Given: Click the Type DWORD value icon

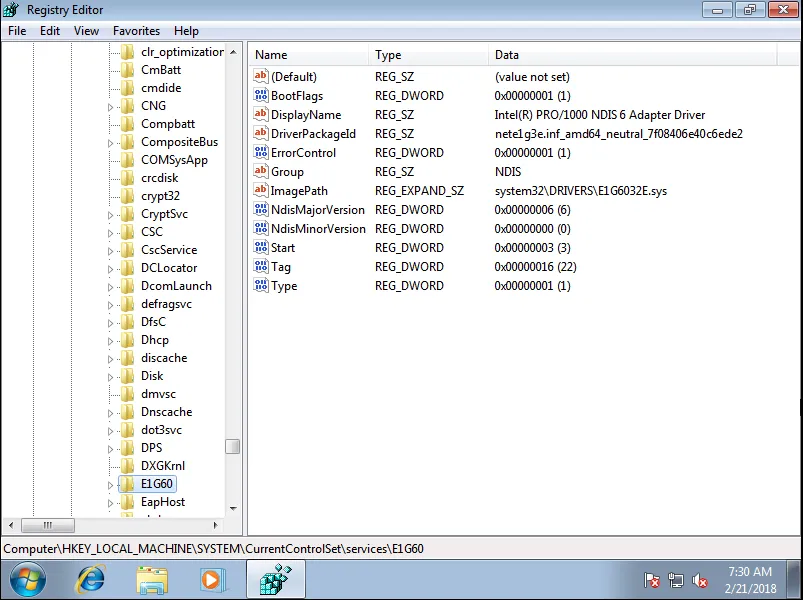Looking at the screenshot, I should (x=261, y=285).
